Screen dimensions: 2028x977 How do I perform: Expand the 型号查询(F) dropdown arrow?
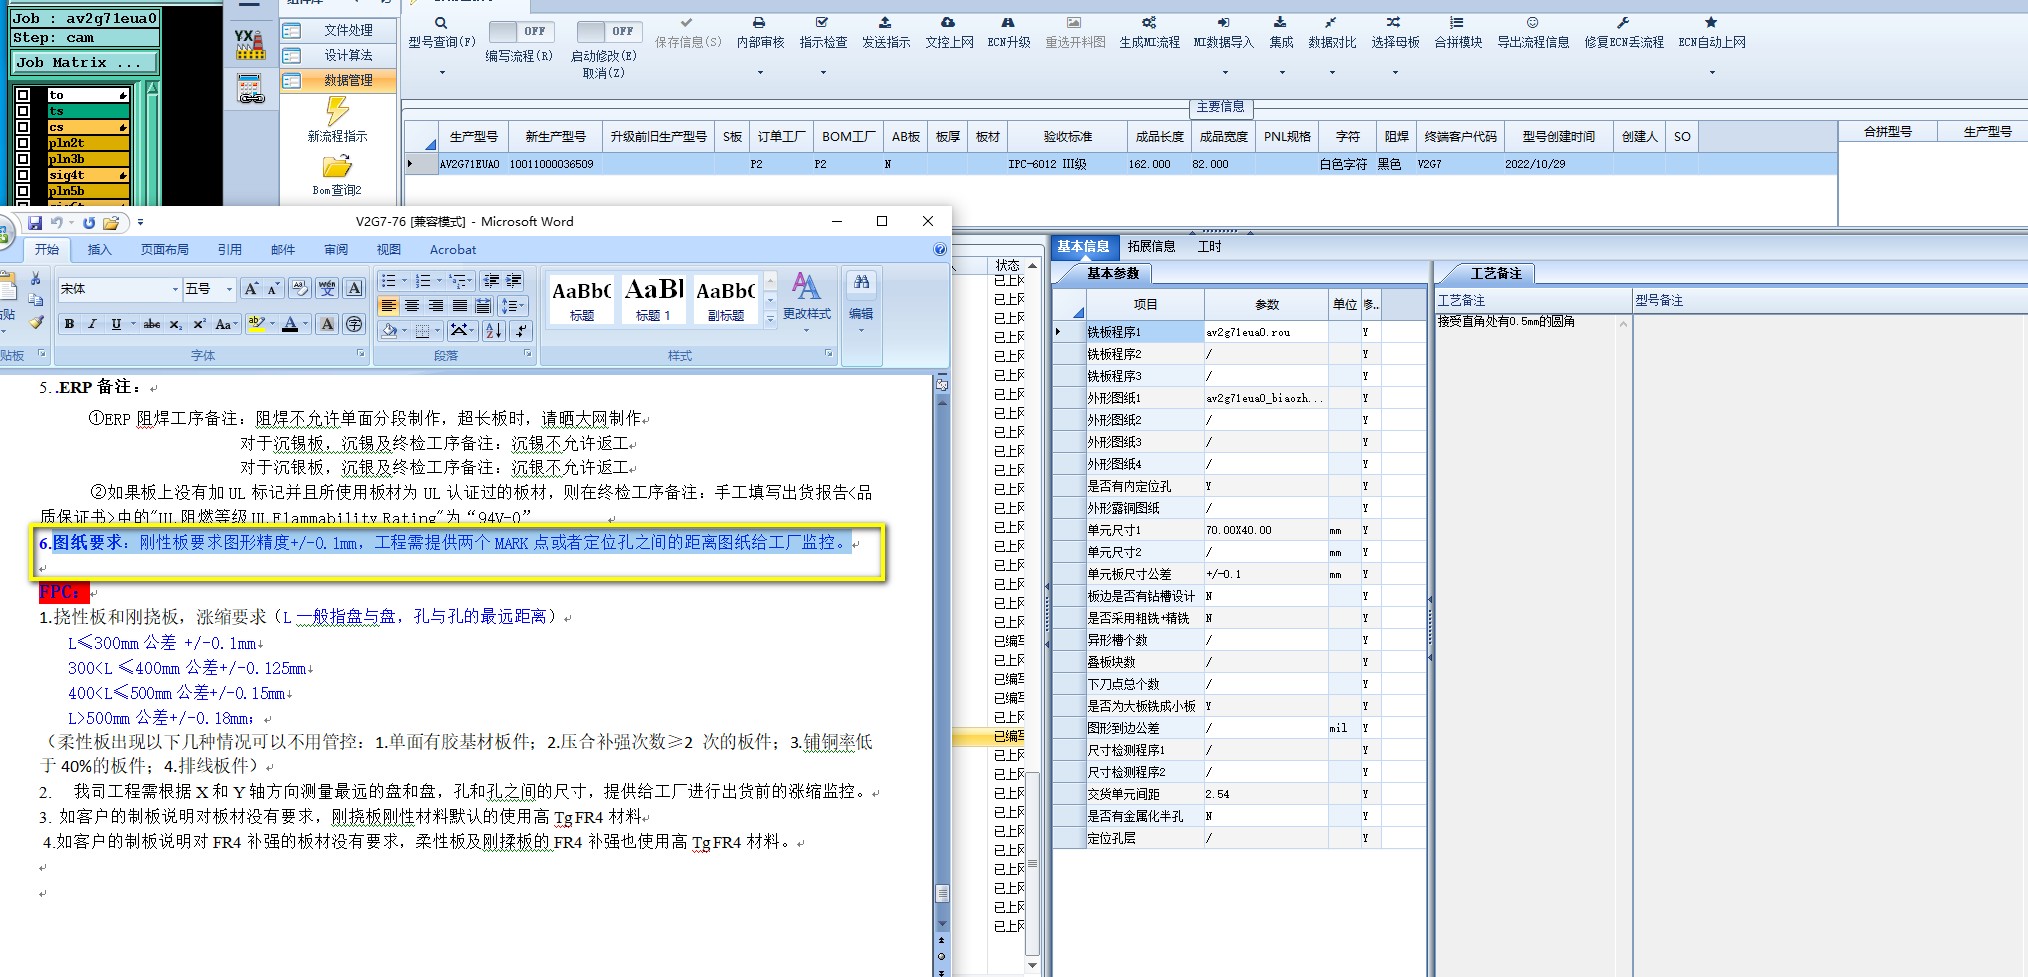click(442, 72)
